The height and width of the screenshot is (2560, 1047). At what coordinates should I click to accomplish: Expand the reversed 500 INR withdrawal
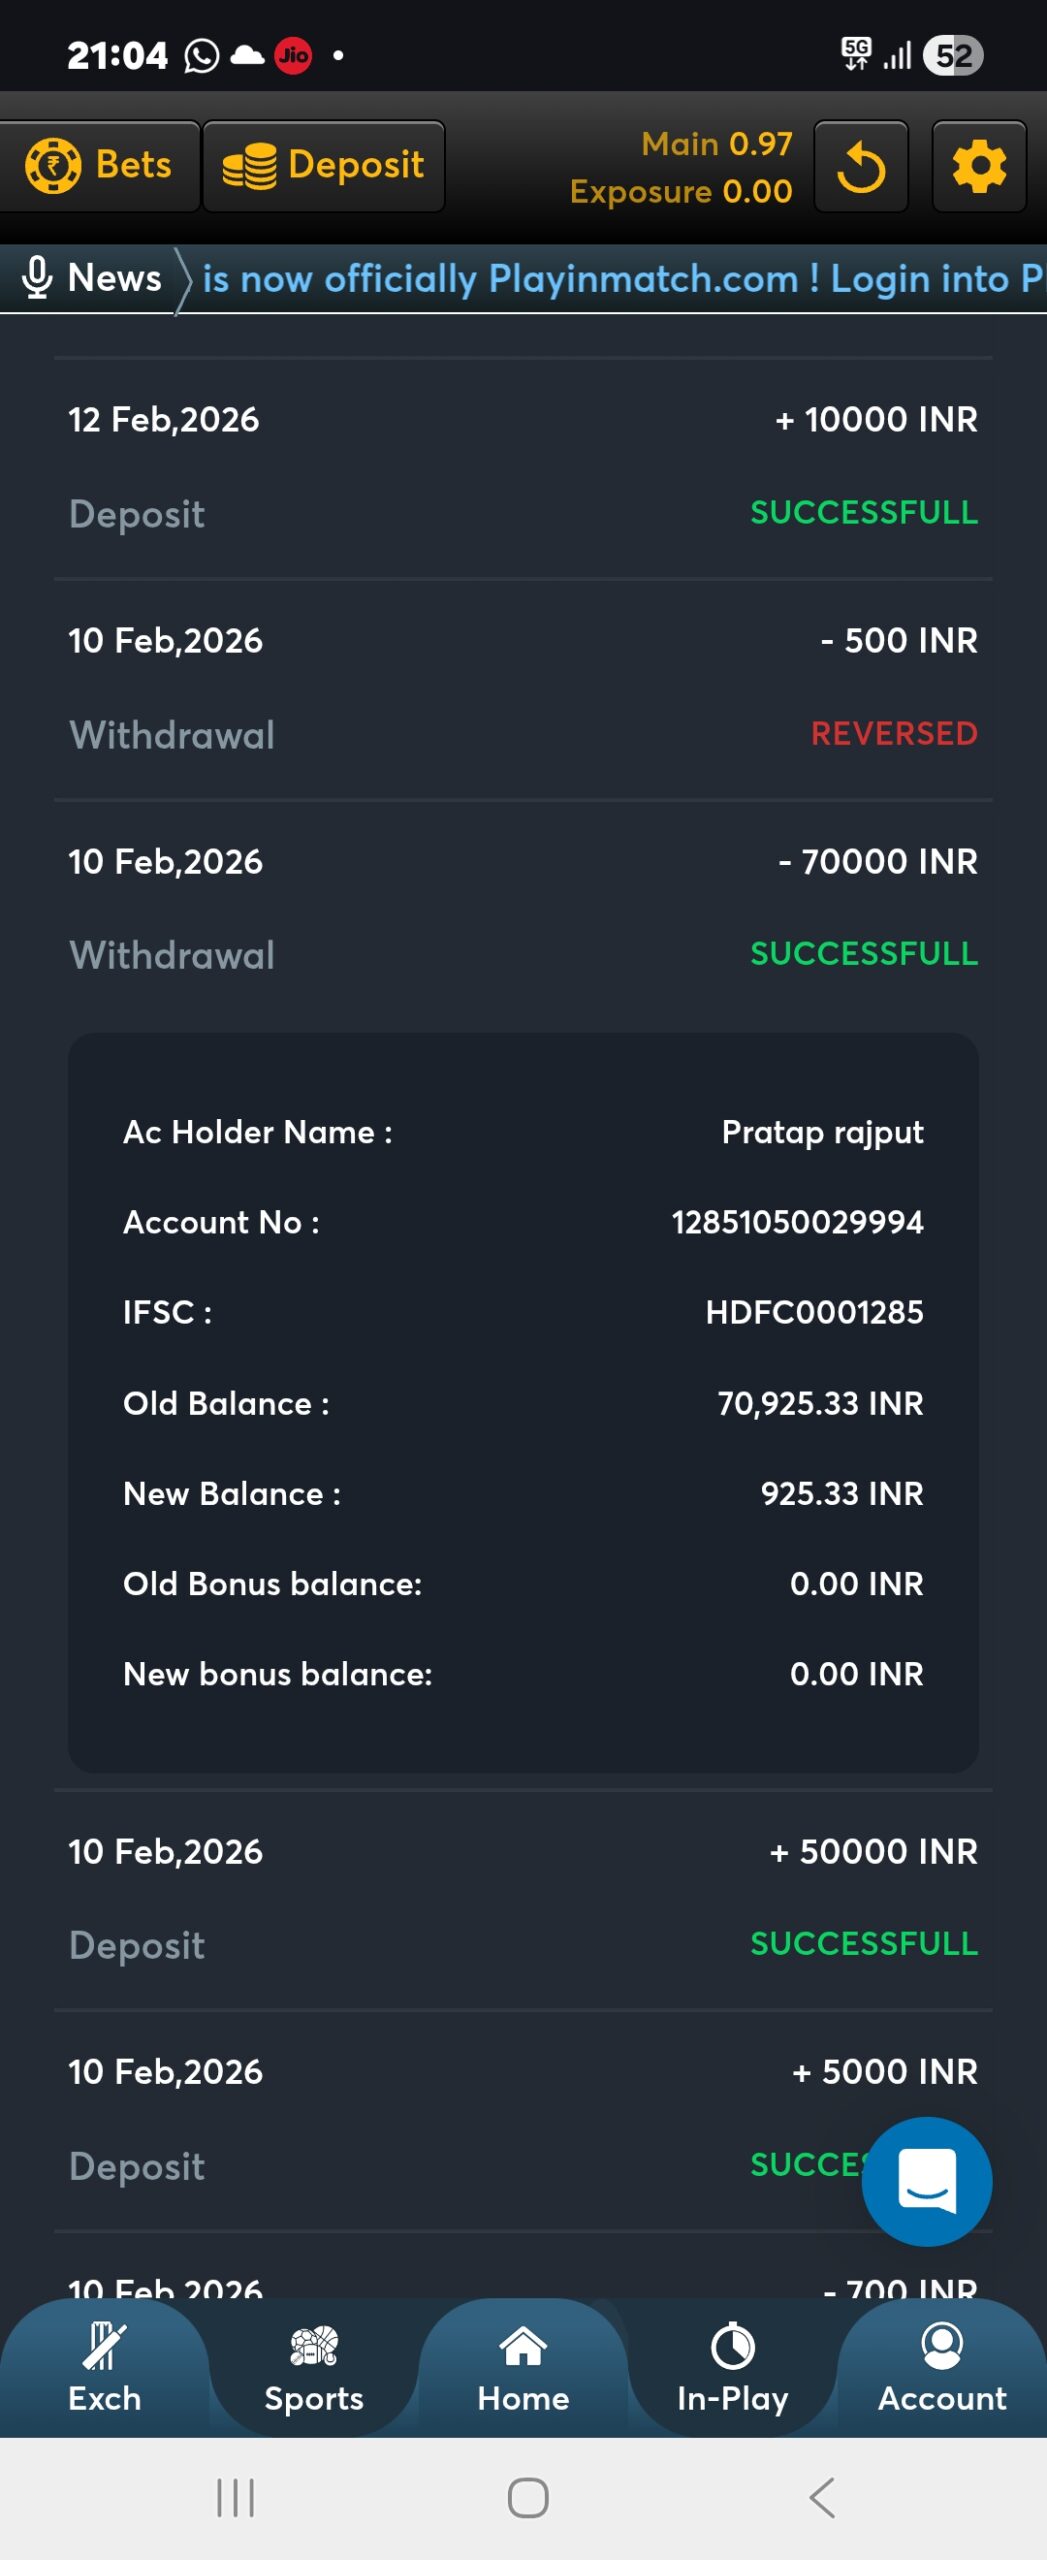pos(523,687)
